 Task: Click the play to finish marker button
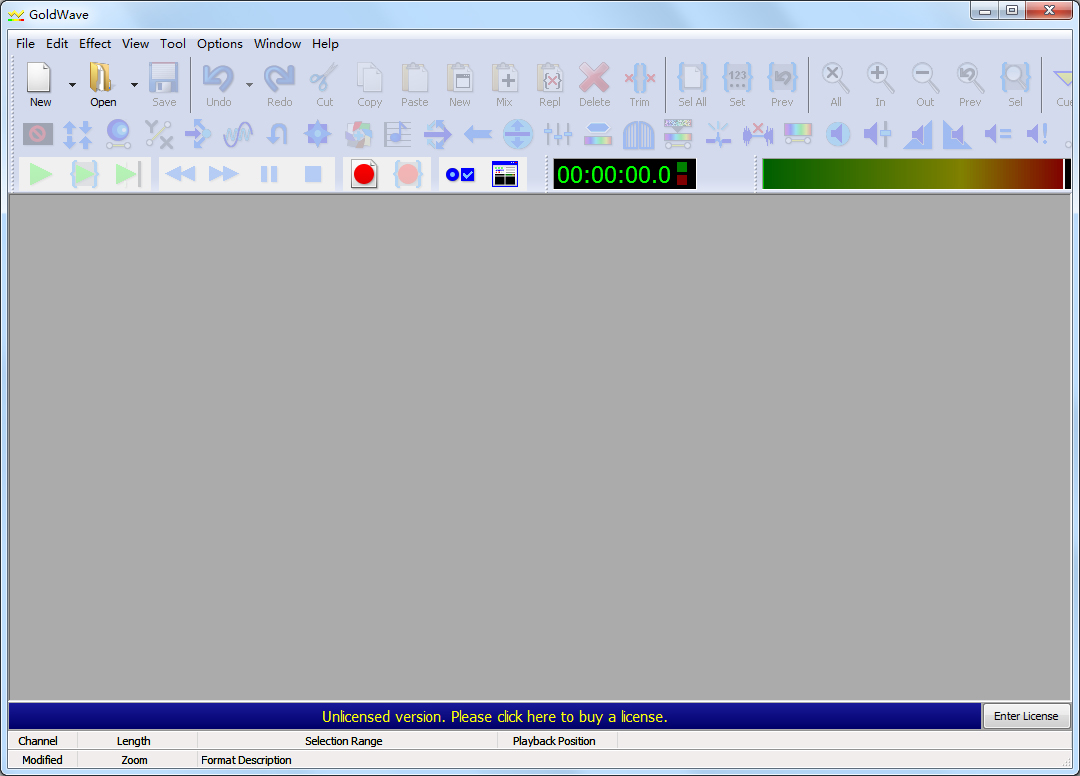tap(128, 174)
